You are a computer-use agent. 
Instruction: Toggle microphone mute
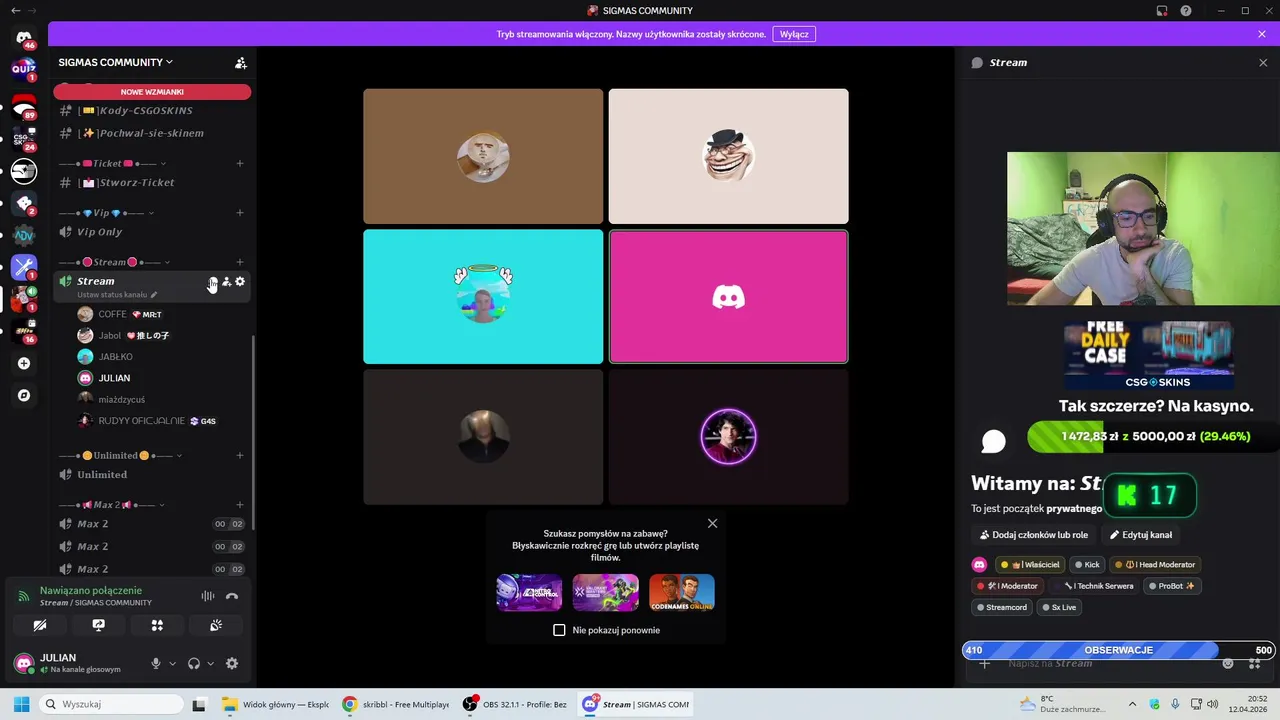155,663
